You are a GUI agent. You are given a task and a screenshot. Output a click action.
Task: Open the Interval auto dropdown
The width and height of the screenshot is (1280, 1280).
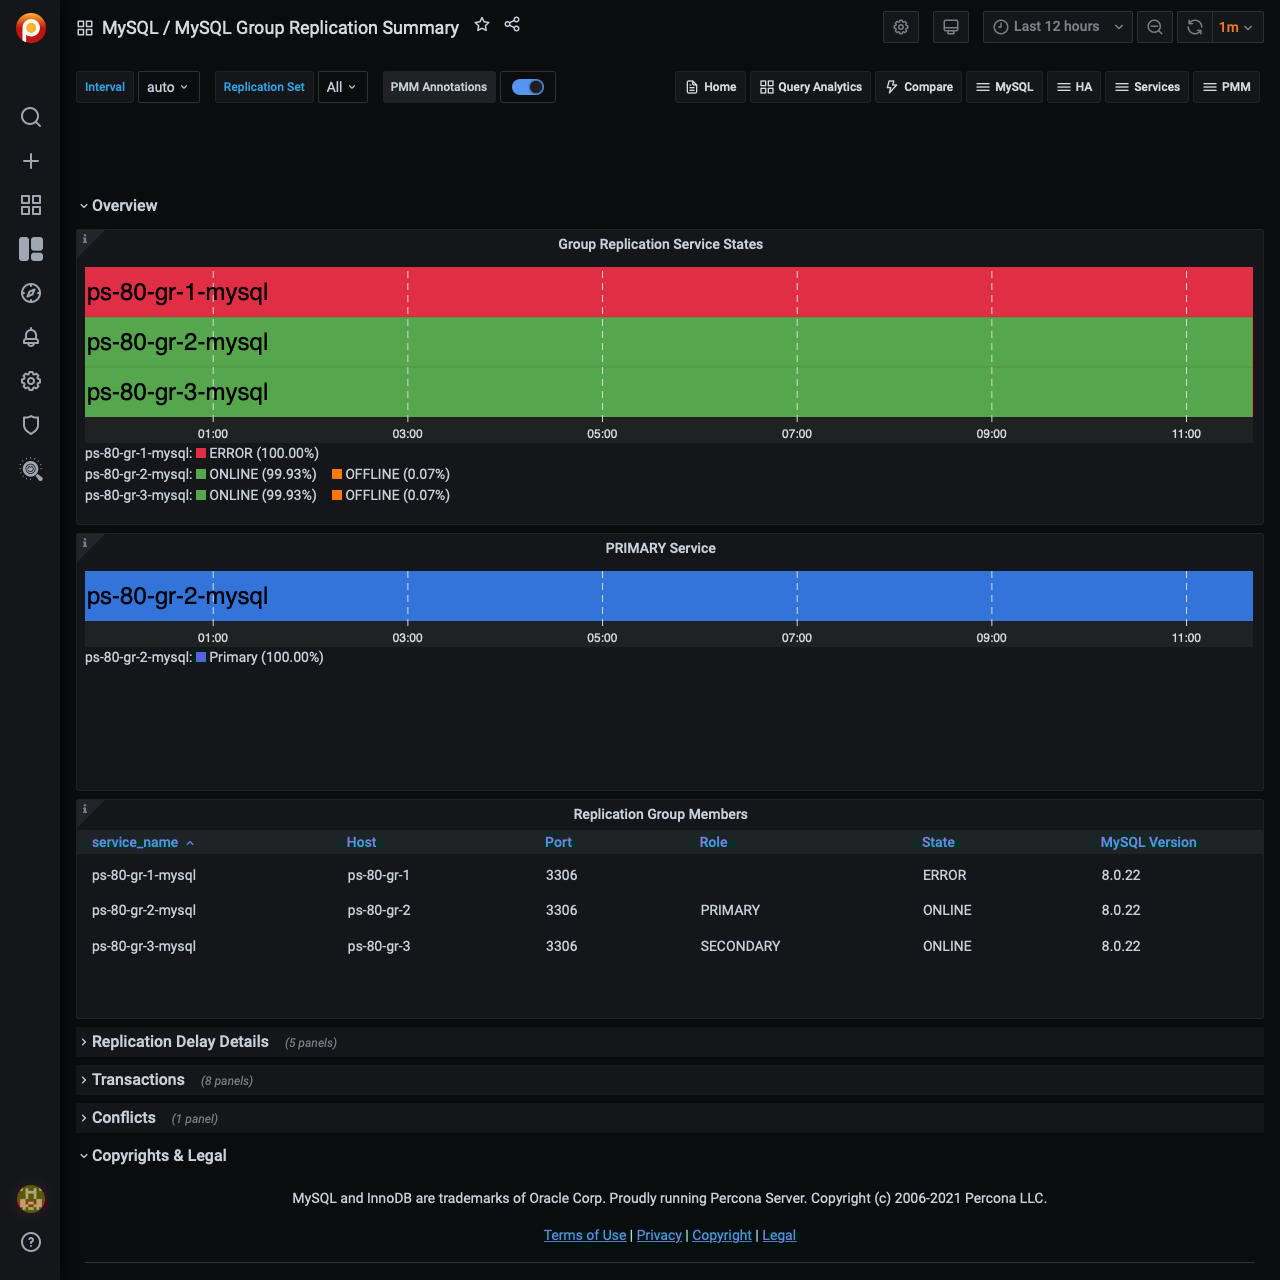168,87
